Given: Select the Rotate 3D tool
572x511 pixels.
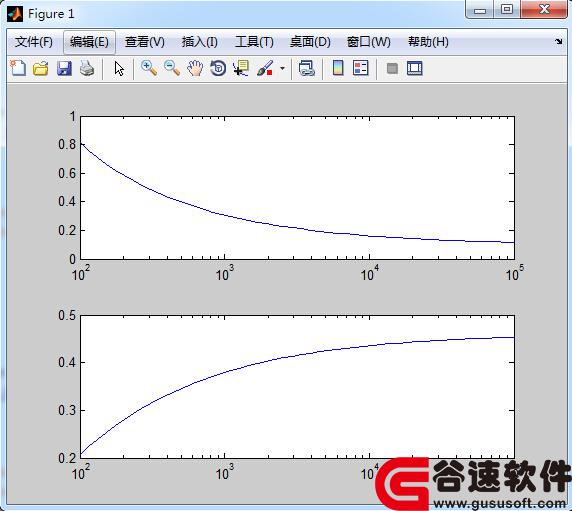Looking at the screenshot, I should coord(218,68).
